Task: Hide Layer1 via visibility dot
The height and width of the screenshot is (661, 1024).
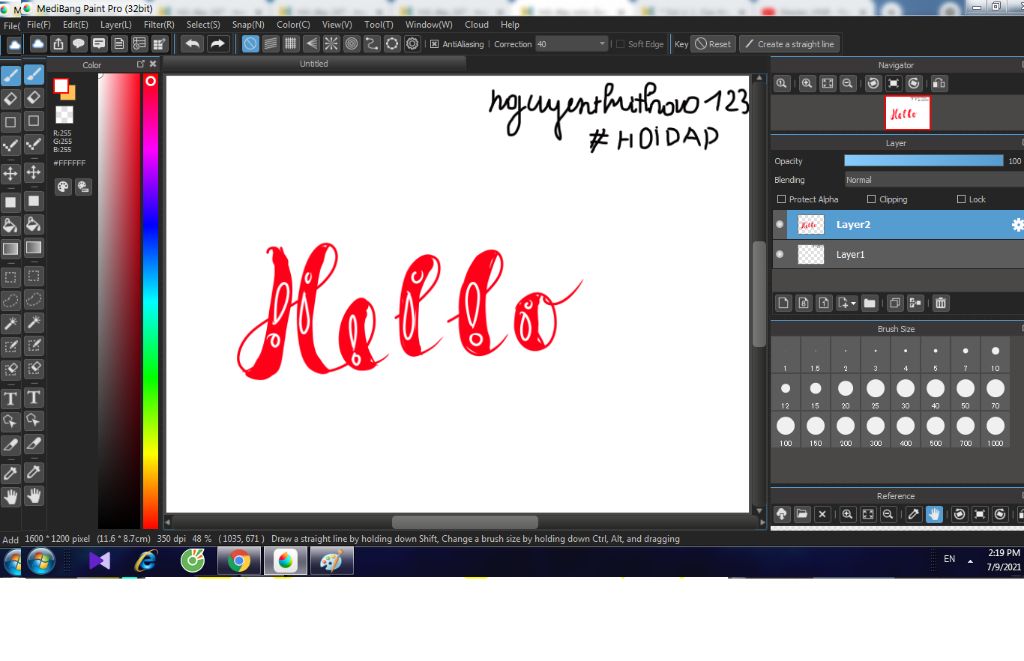Action: pyautogui.click(x=780, y=254)
